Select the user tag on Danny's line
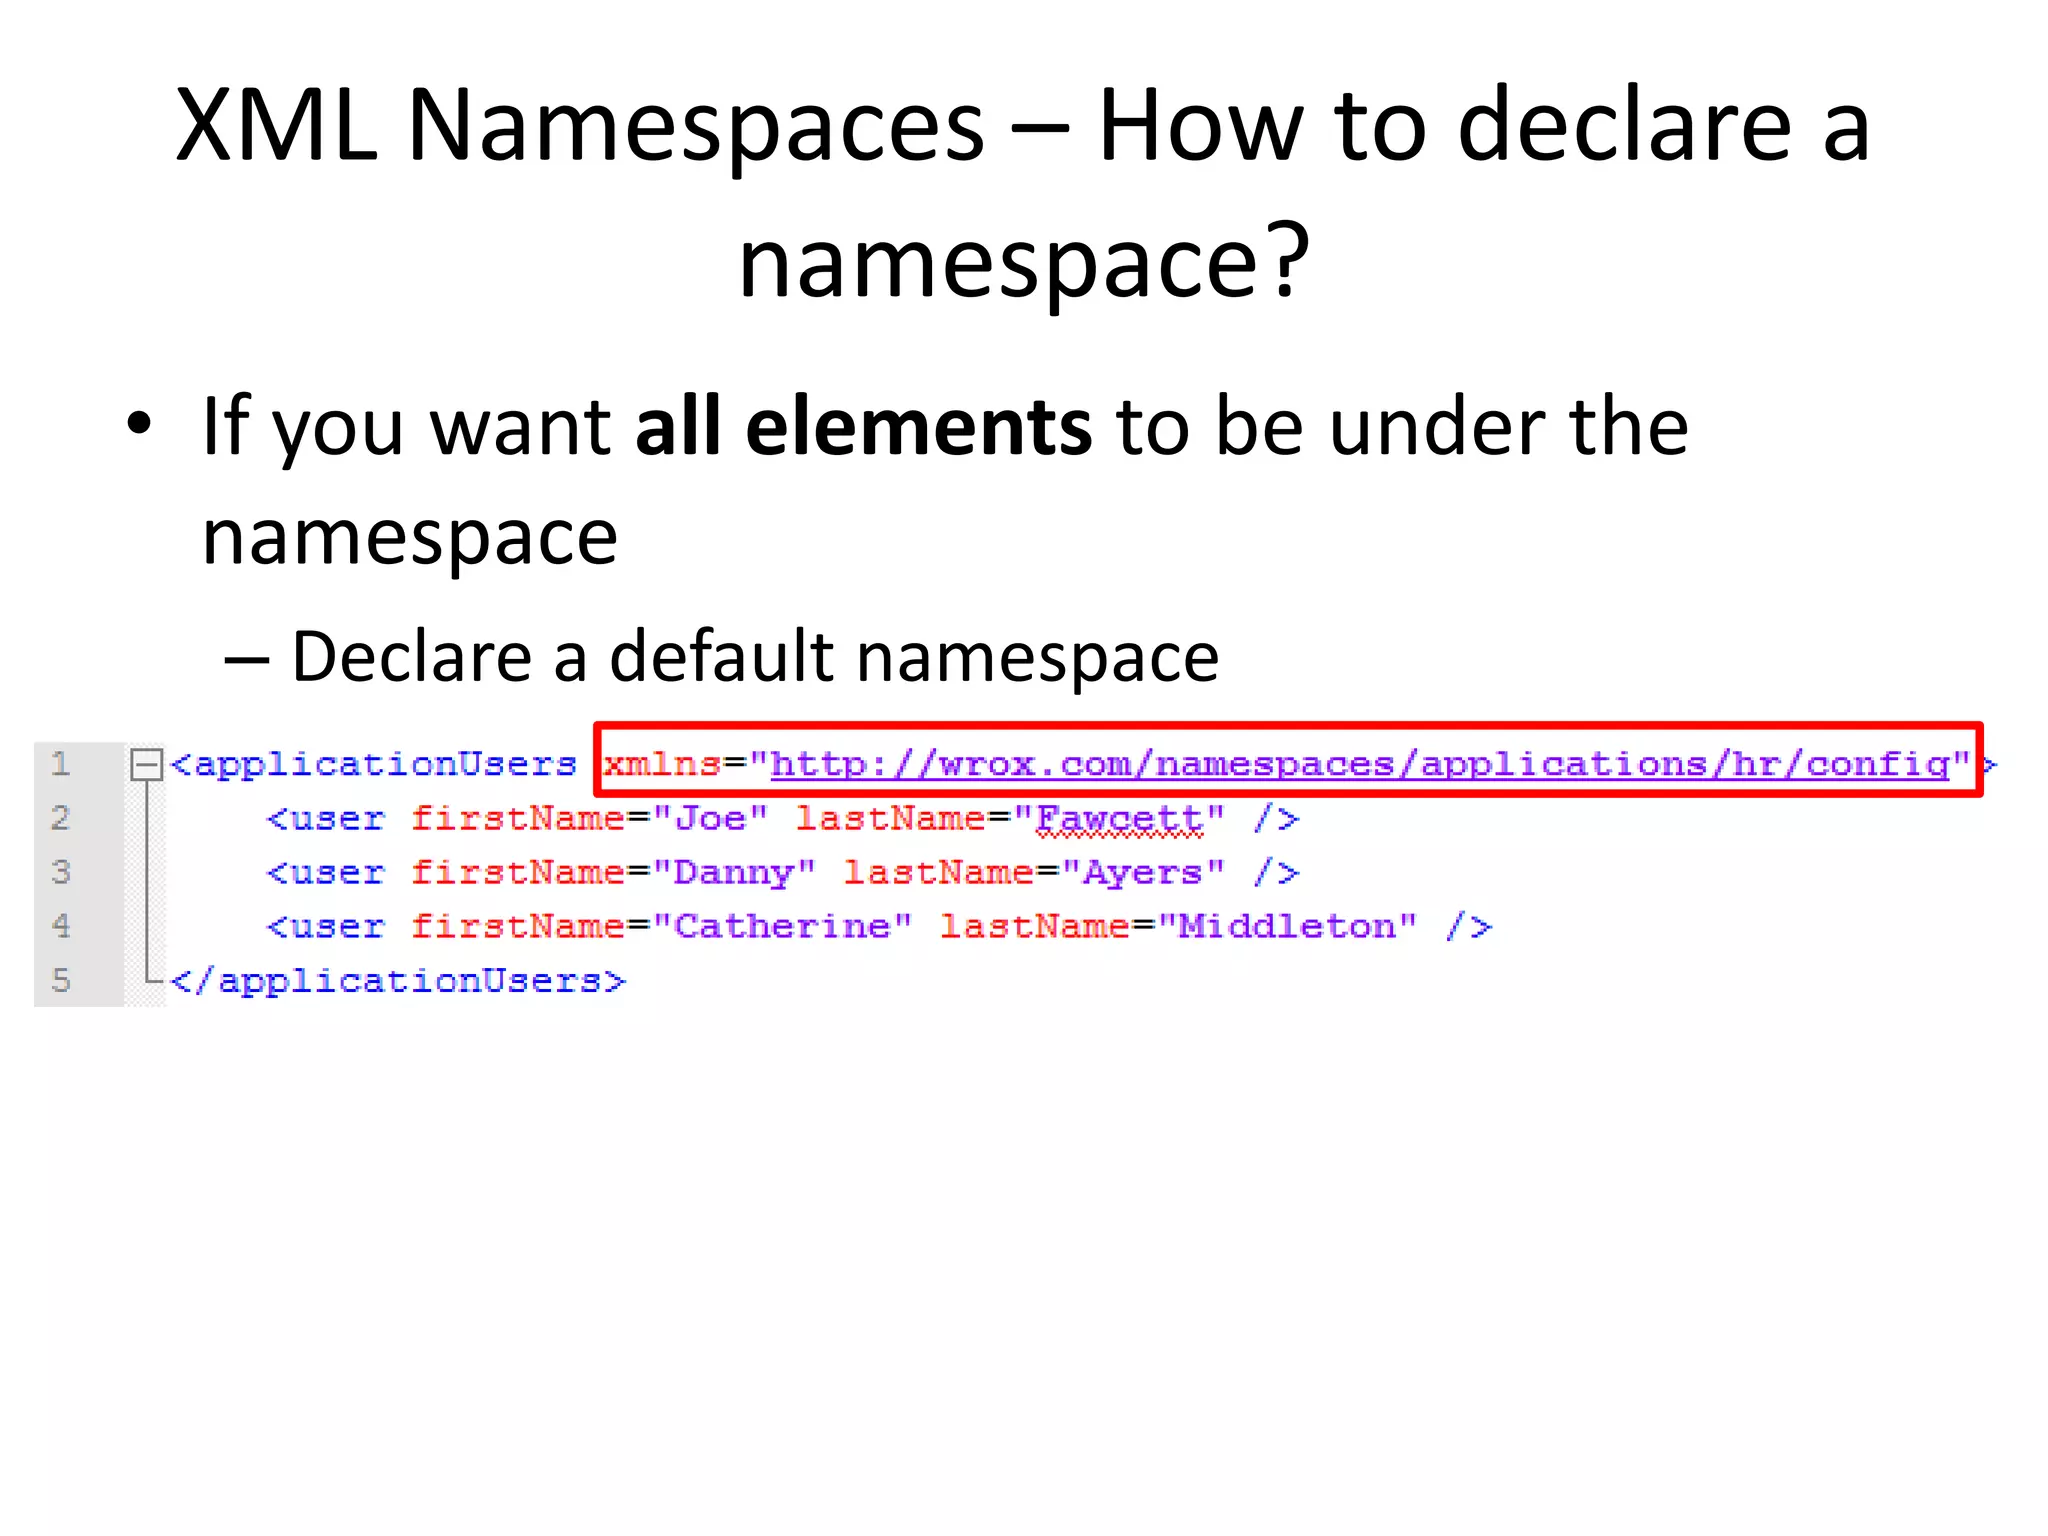Screen dimensions: 2048x1536 click(326, 873)
